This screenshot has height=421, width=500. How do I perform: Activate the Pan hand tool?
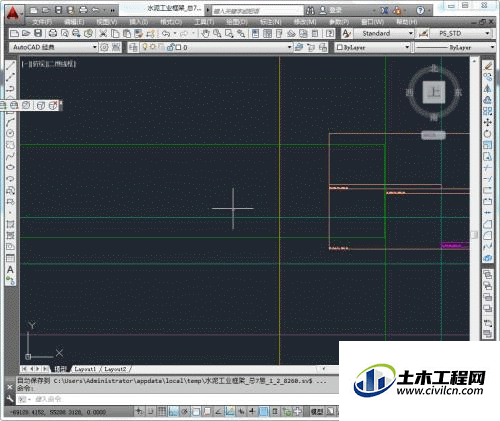coord(205,33)
